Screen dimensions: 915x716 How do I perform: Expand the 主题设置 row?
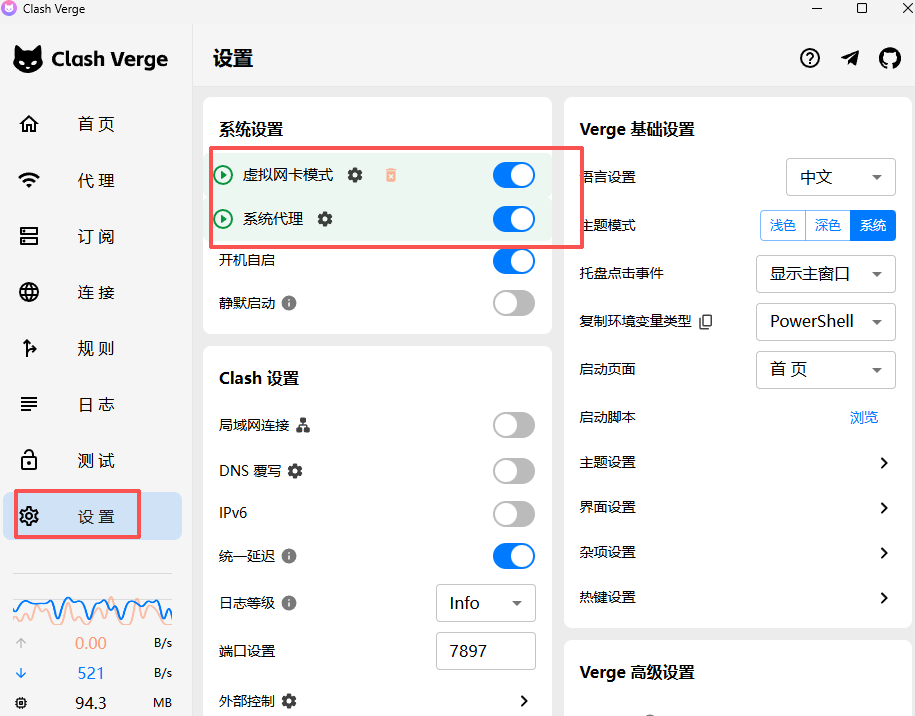[739, 462]
